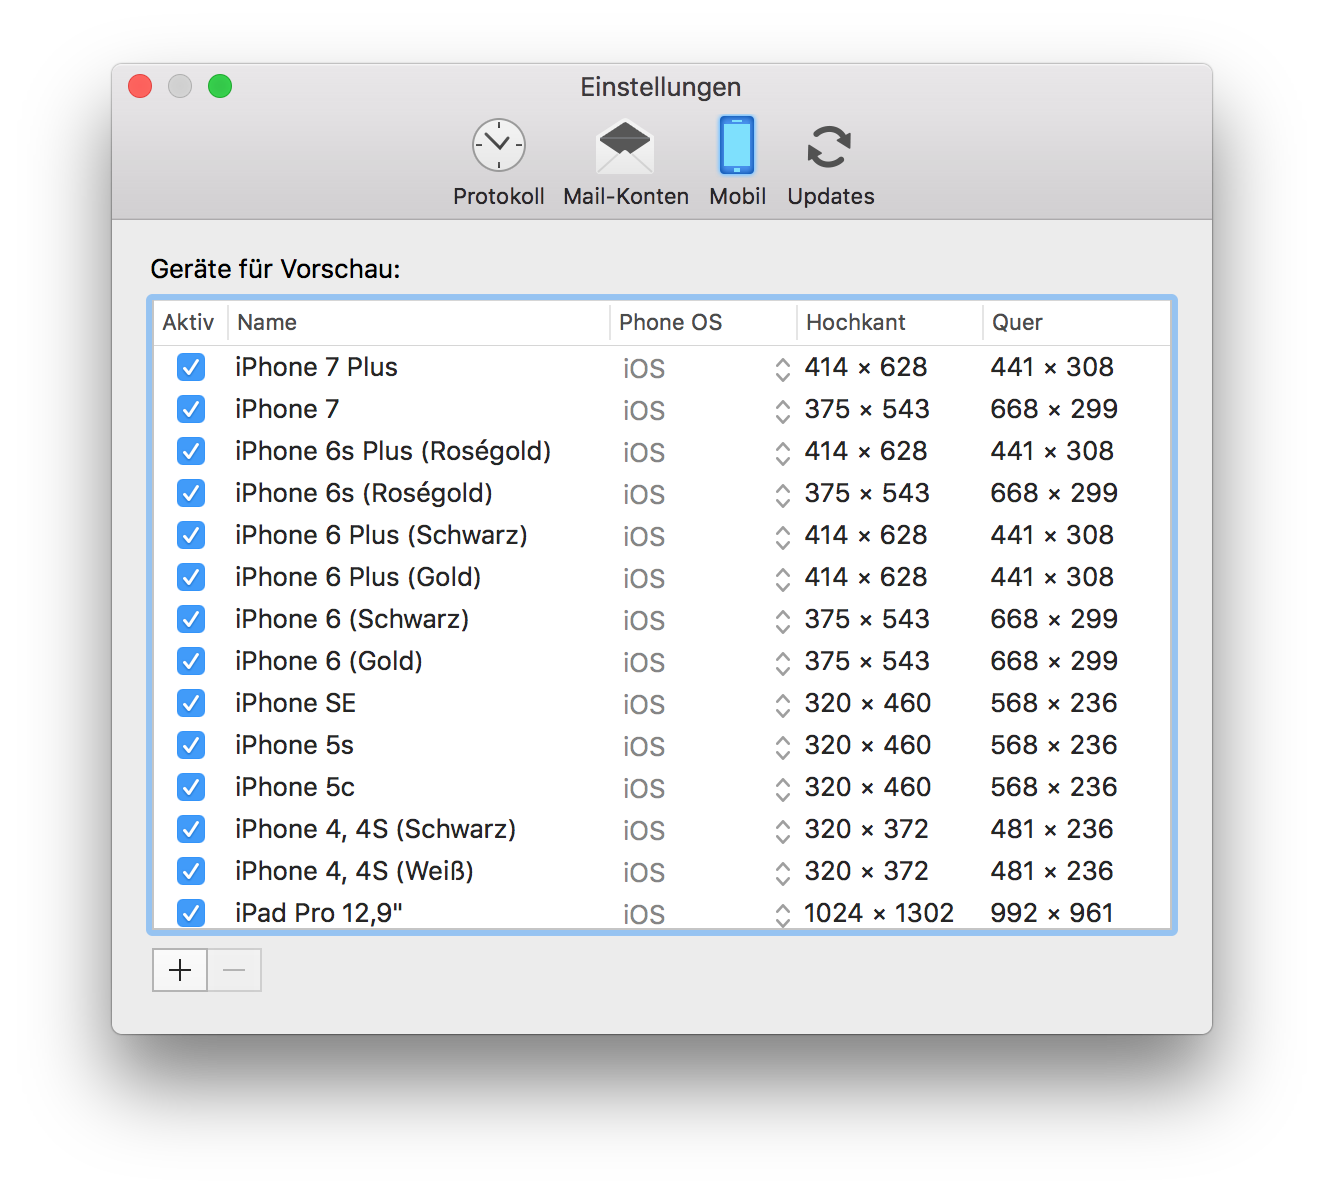Click Hochkant value 1024 × 1302
Viewport: 1324px width, 1194px height.
[879, 913]
